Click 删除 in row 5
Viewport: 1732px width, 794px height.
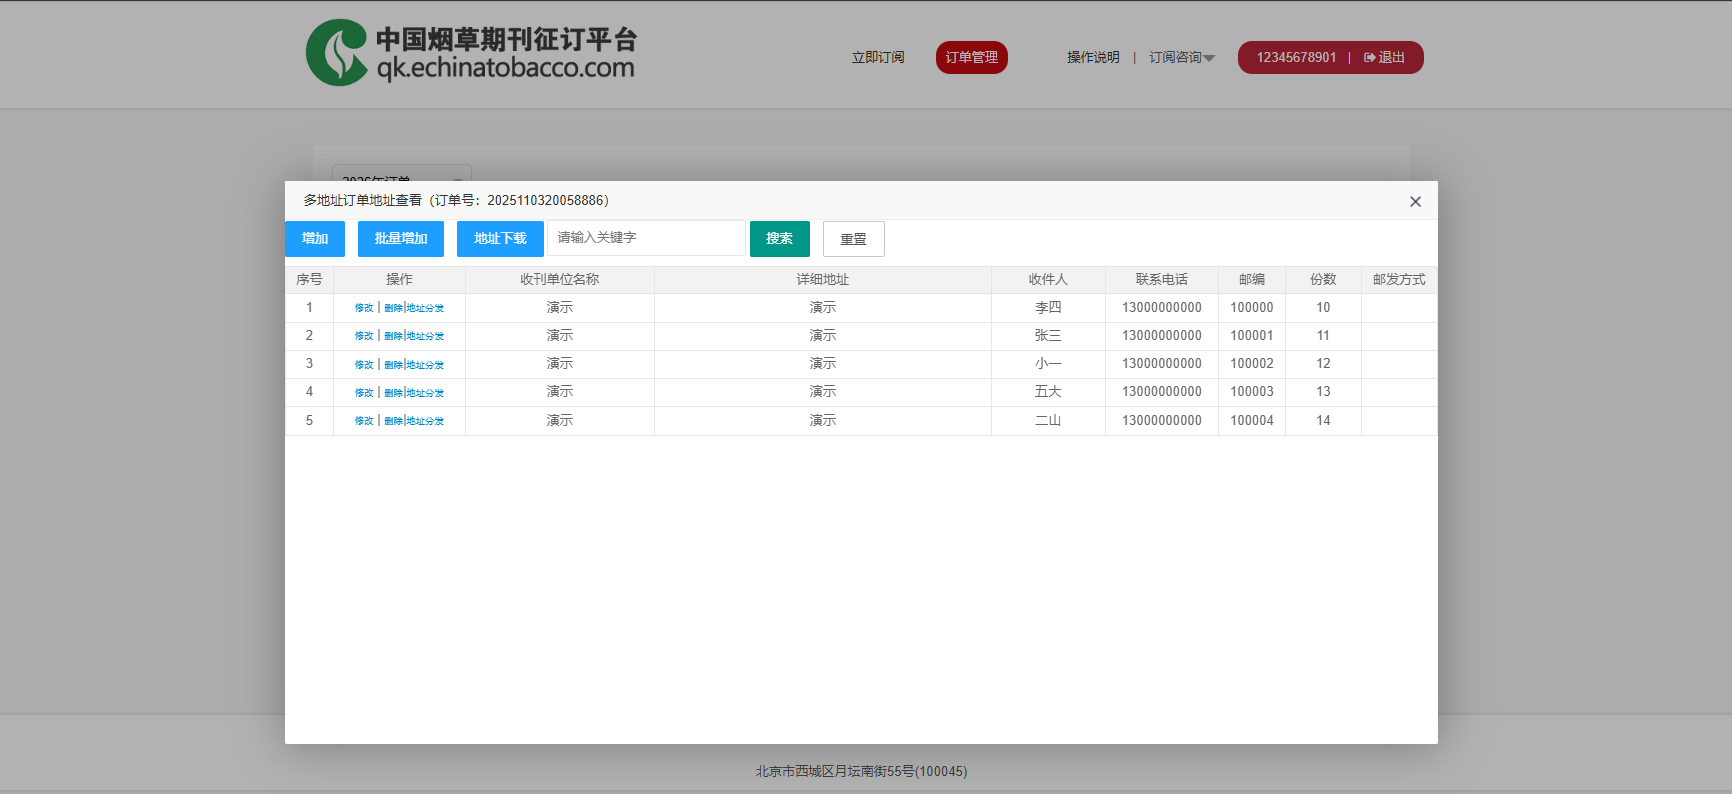pos(393,421)
